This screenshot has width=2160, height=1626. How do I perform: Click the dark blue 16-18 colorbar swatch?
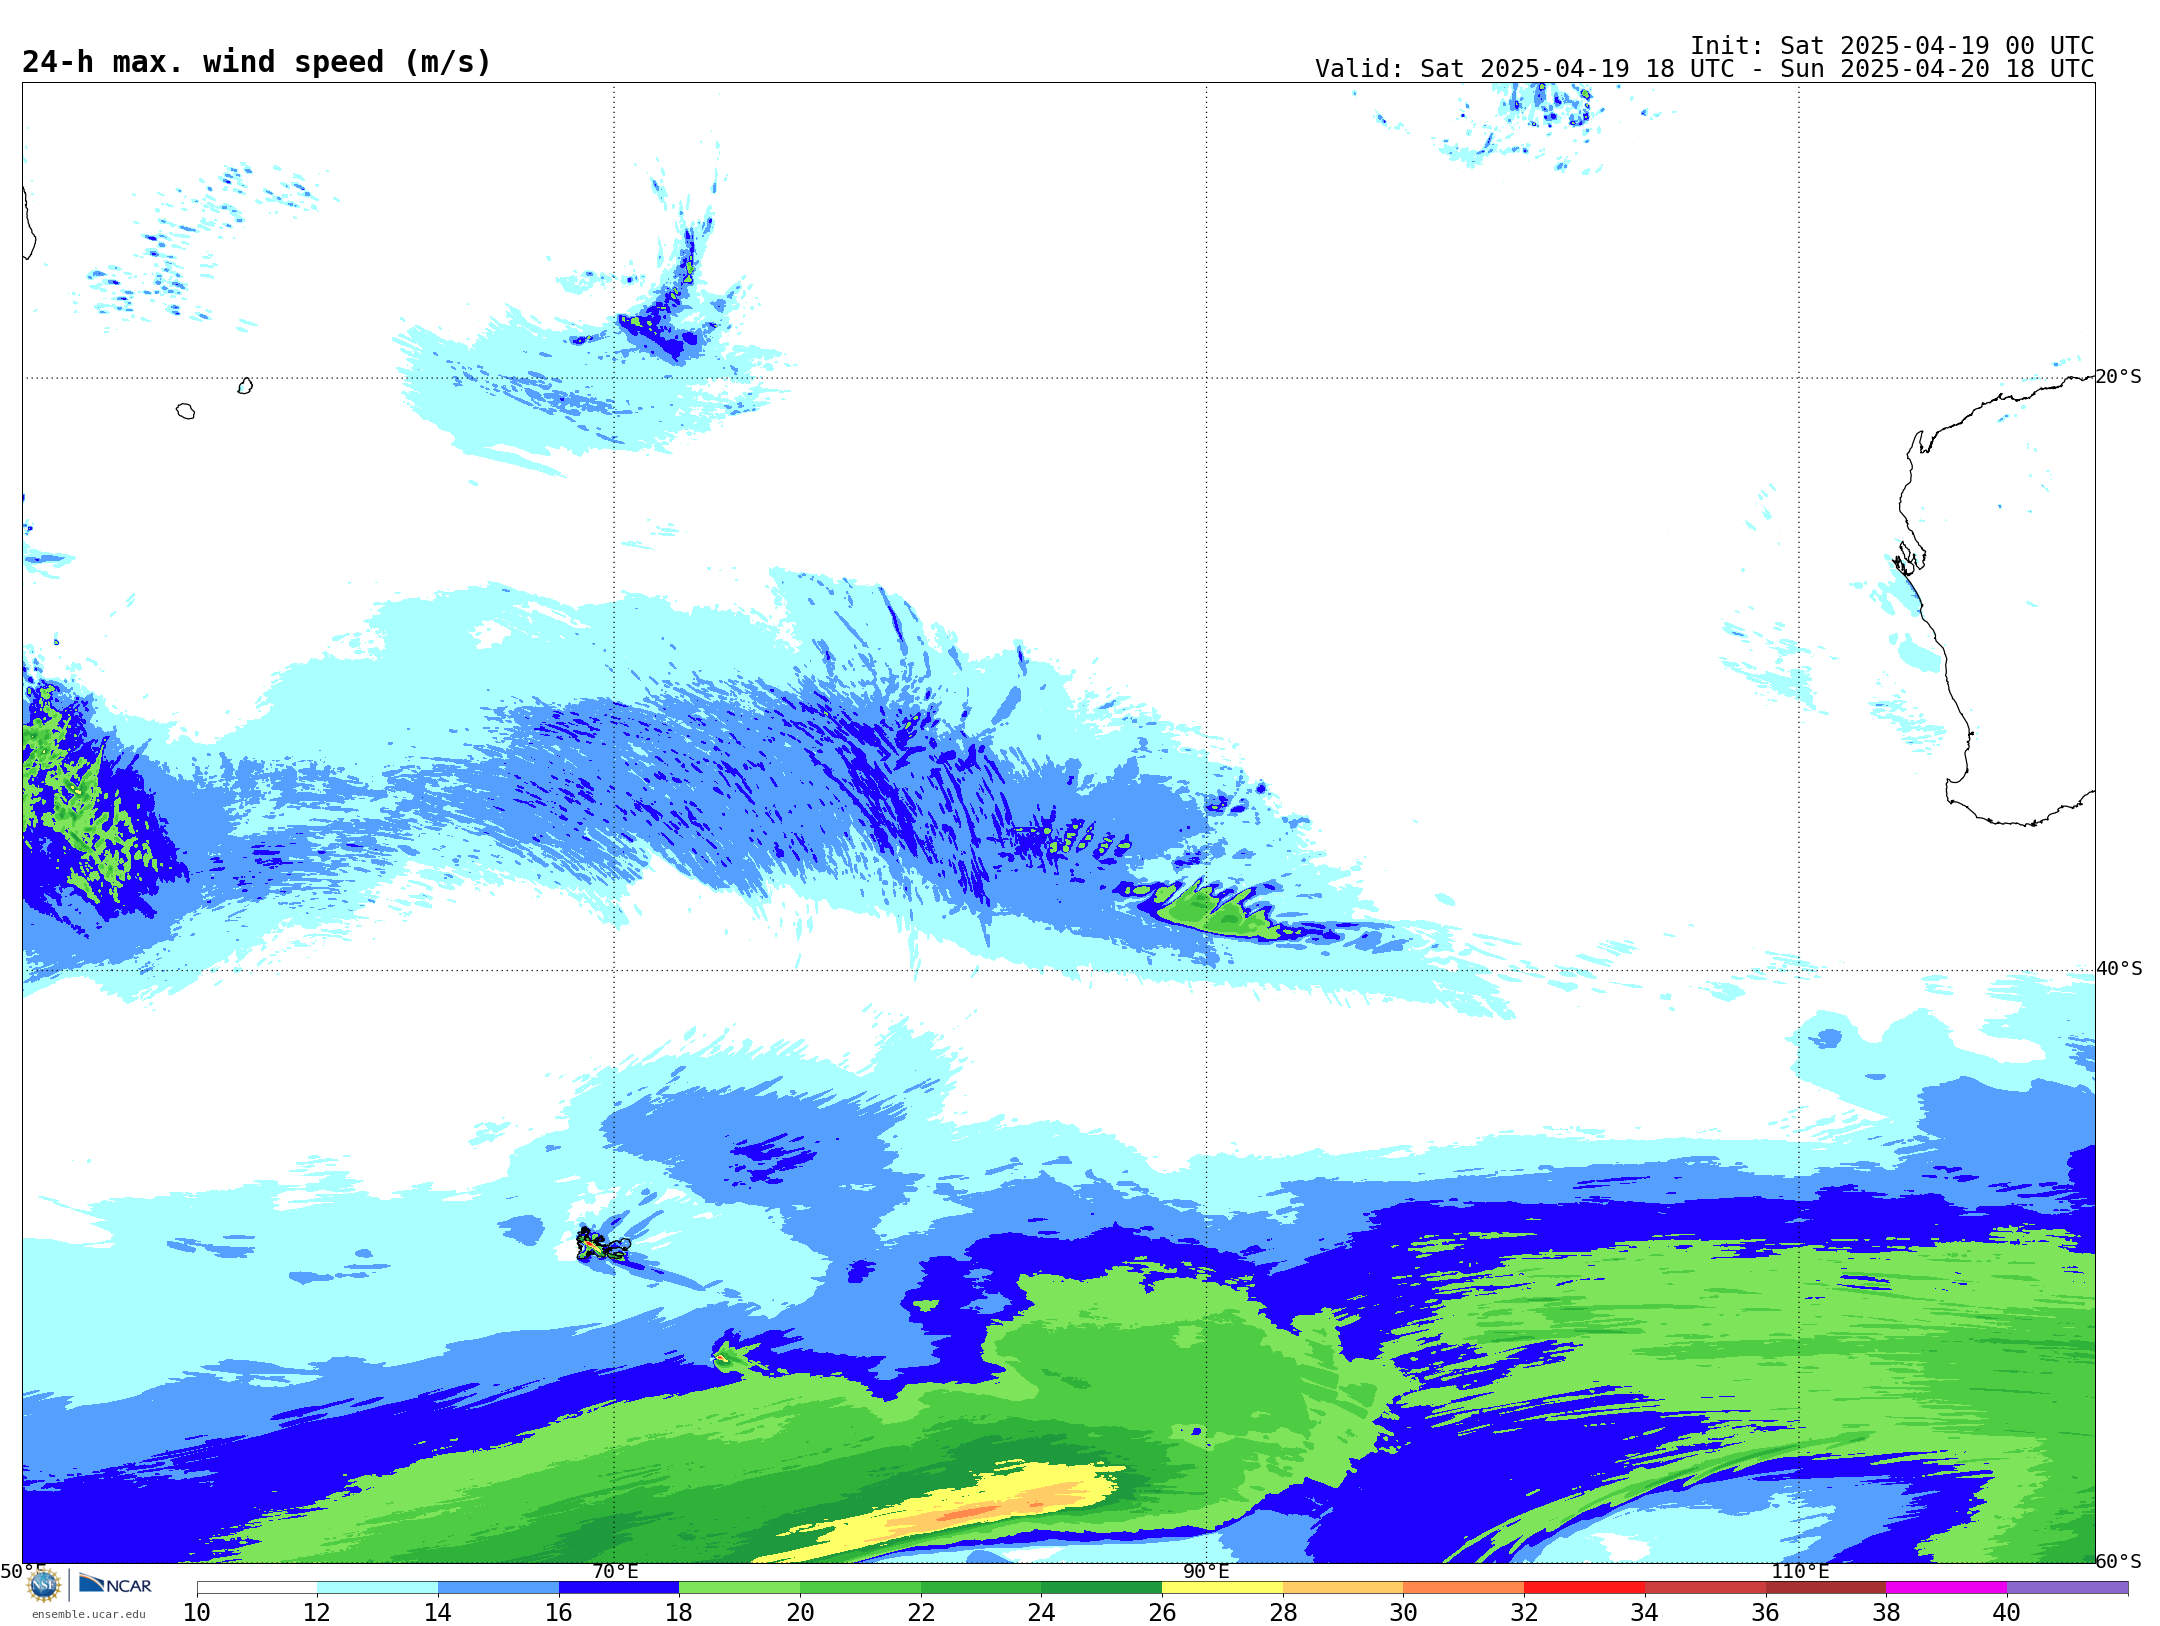[619, 1588]
